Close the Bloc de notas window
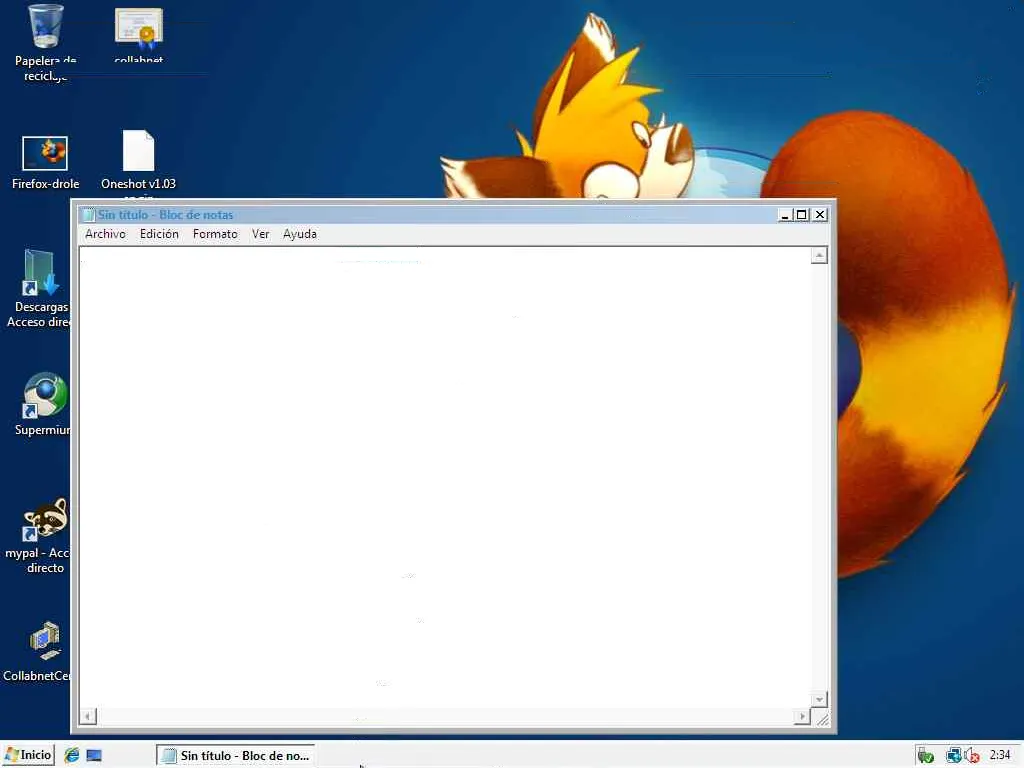 point(820,215)
